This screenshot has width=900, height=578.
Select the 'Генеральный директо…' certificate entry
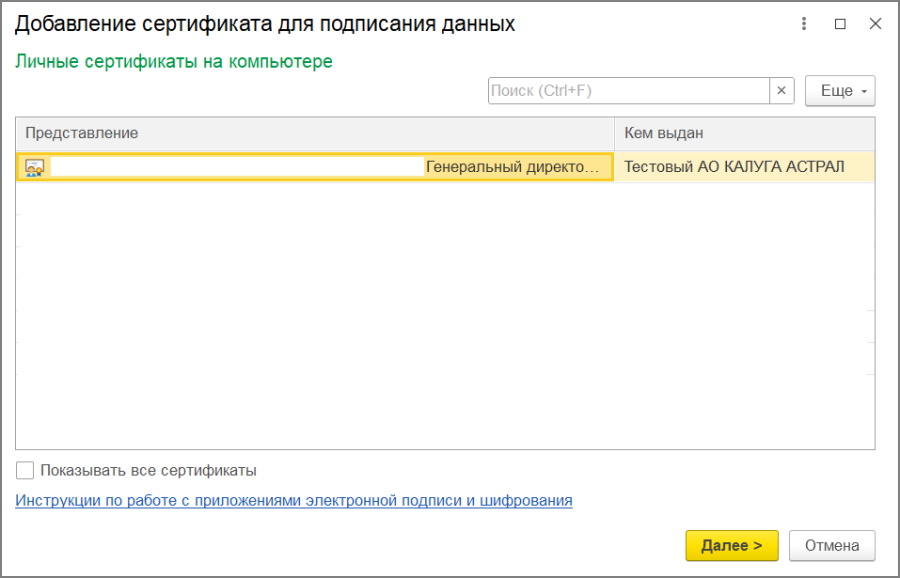coord(315,167)
